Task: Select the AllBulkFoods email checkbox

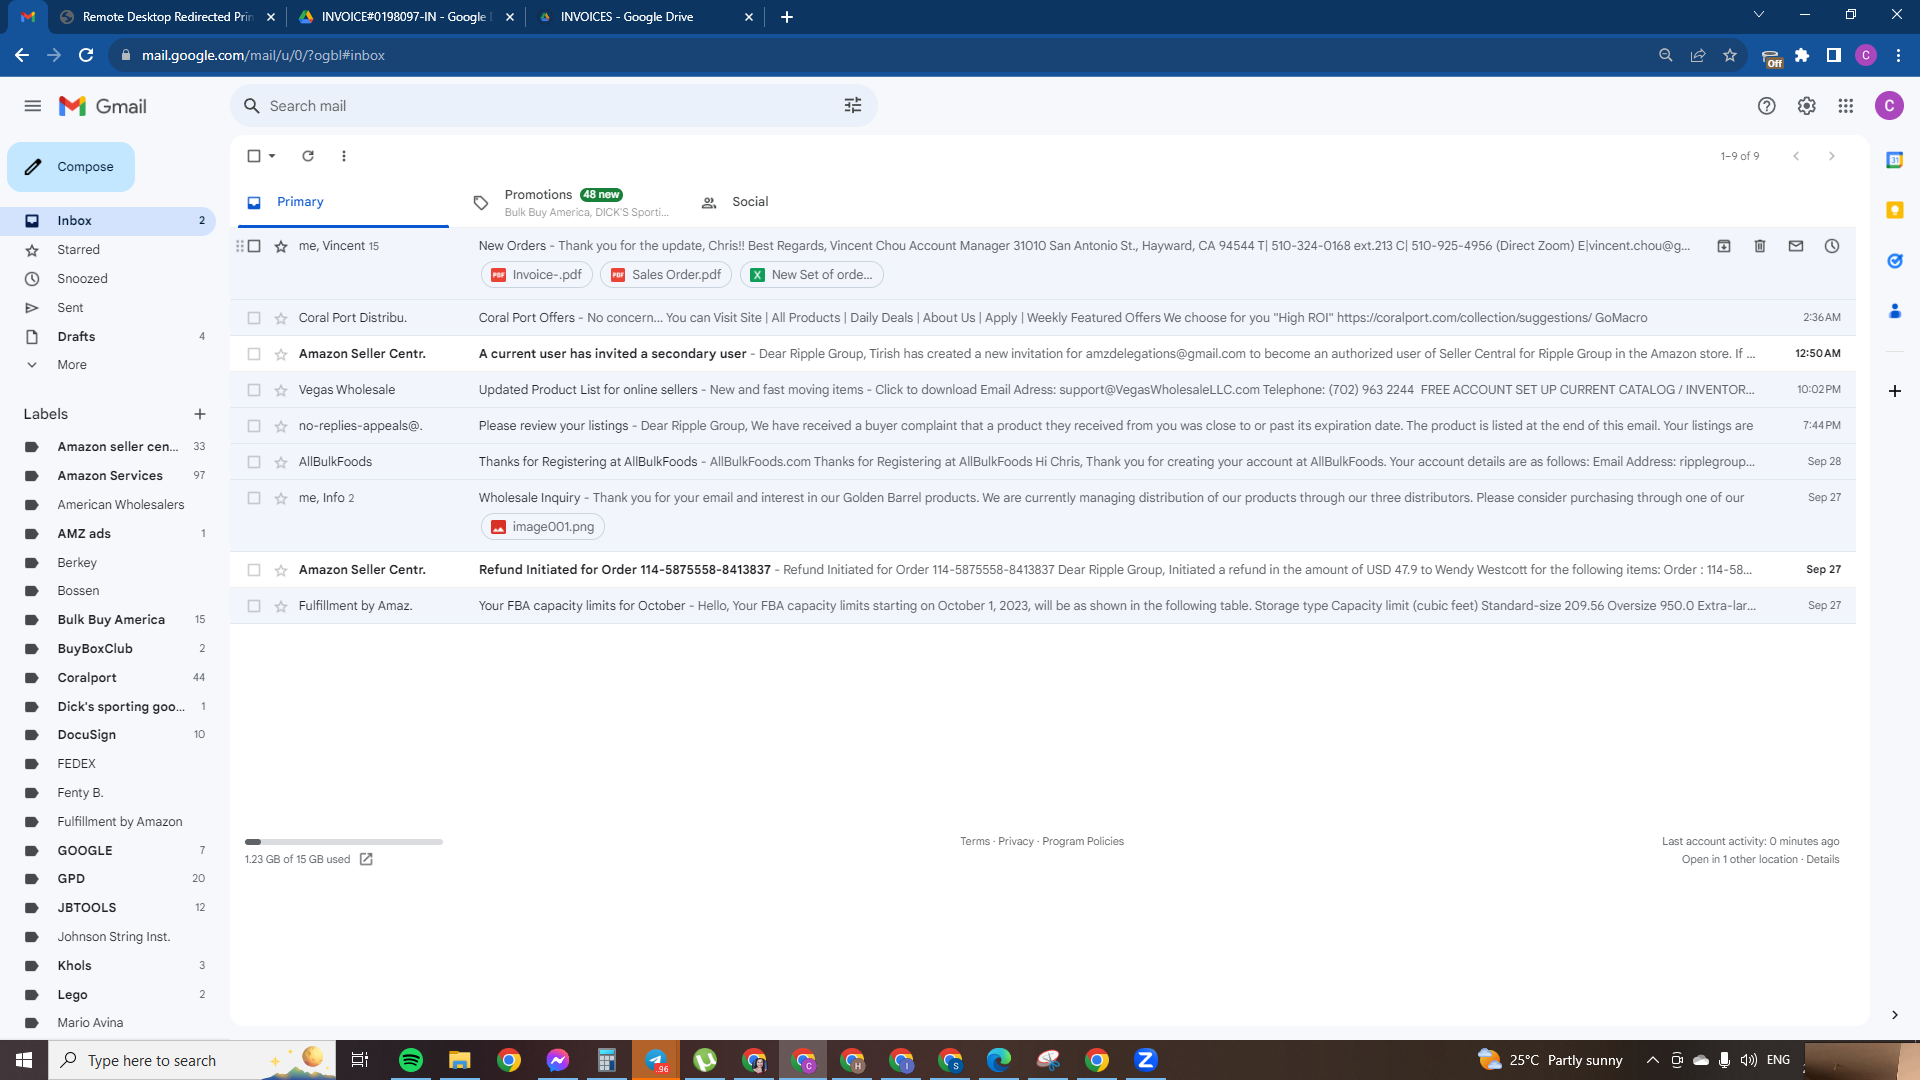Action: tap(254, 462)
